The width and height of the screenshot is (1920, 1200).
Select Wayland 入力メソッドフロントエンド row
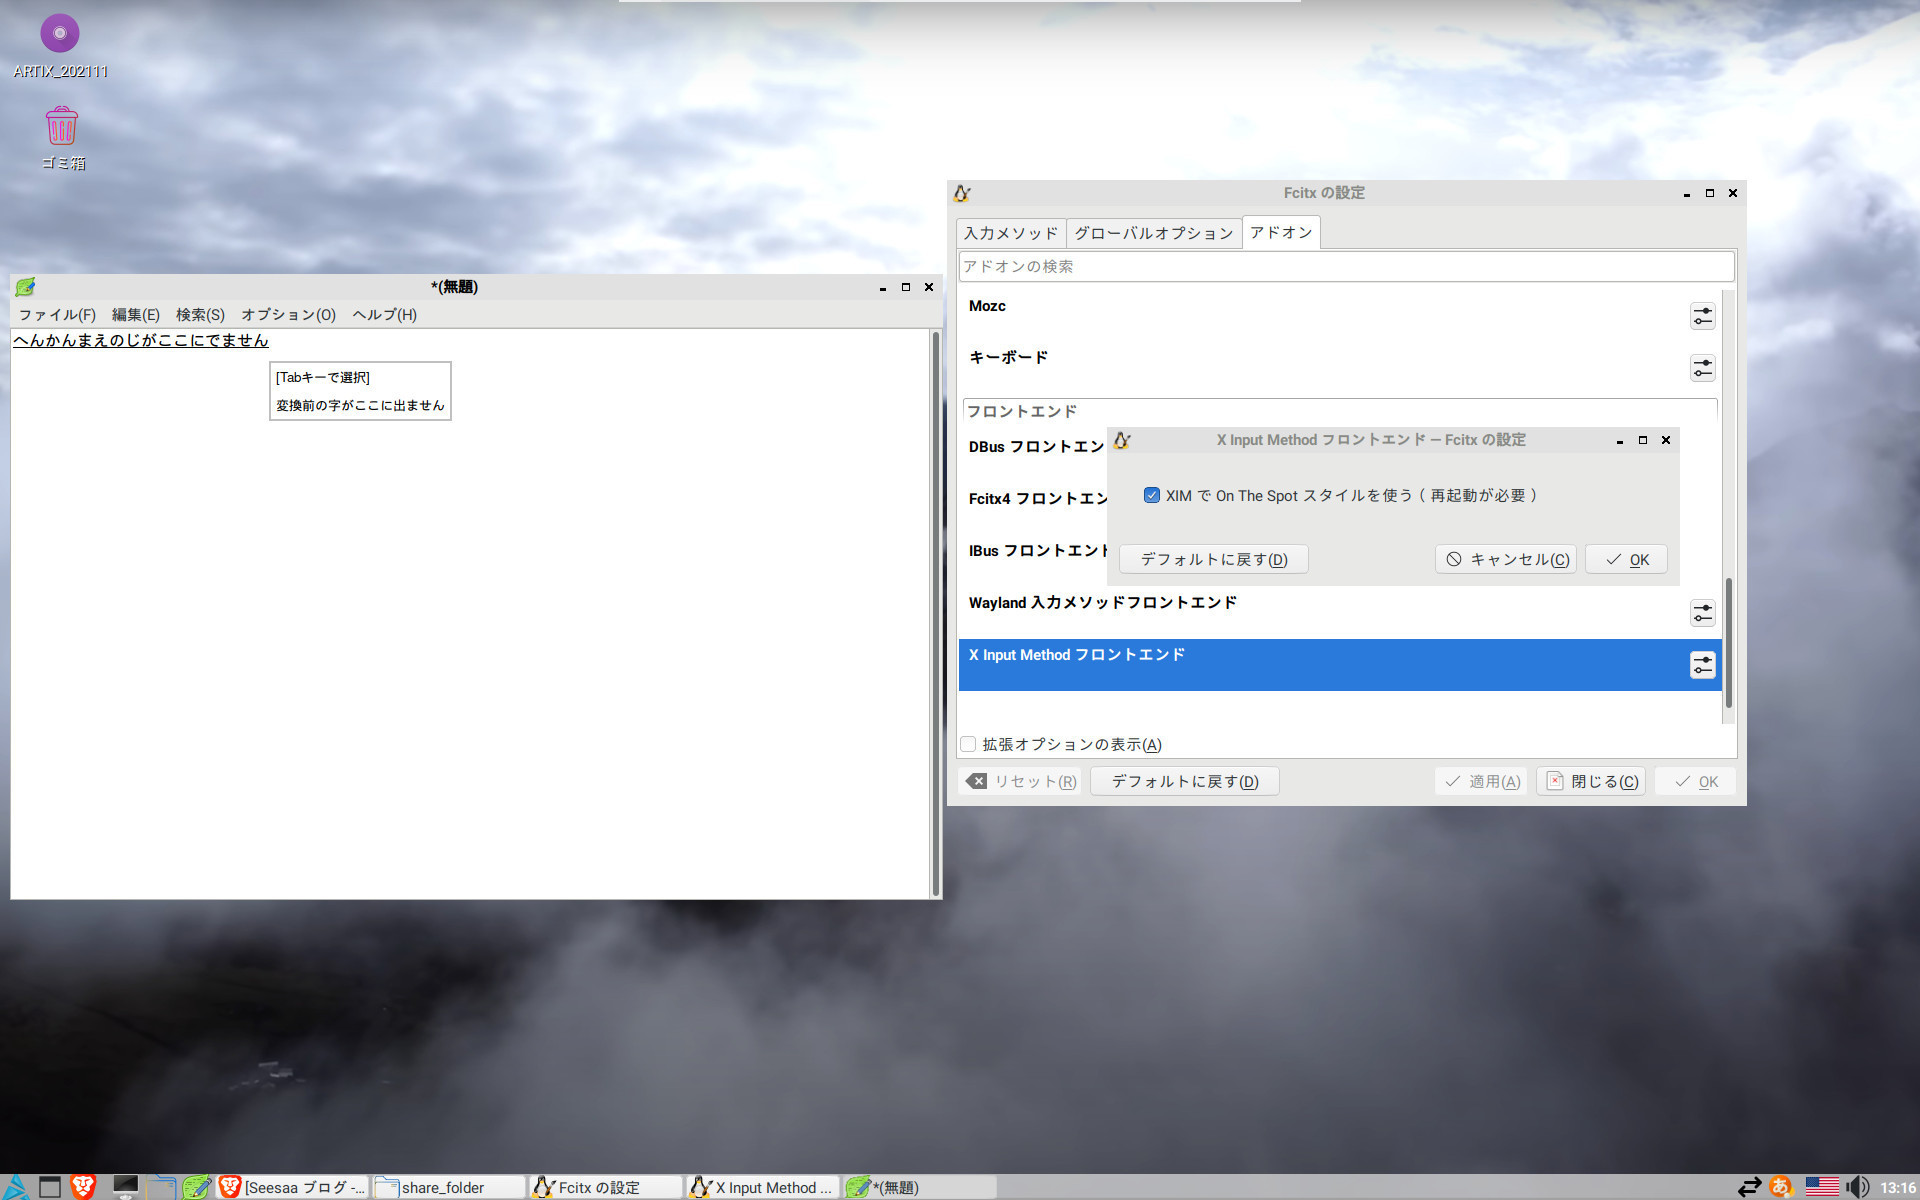pyautogui.click(x=1340, y=613)
